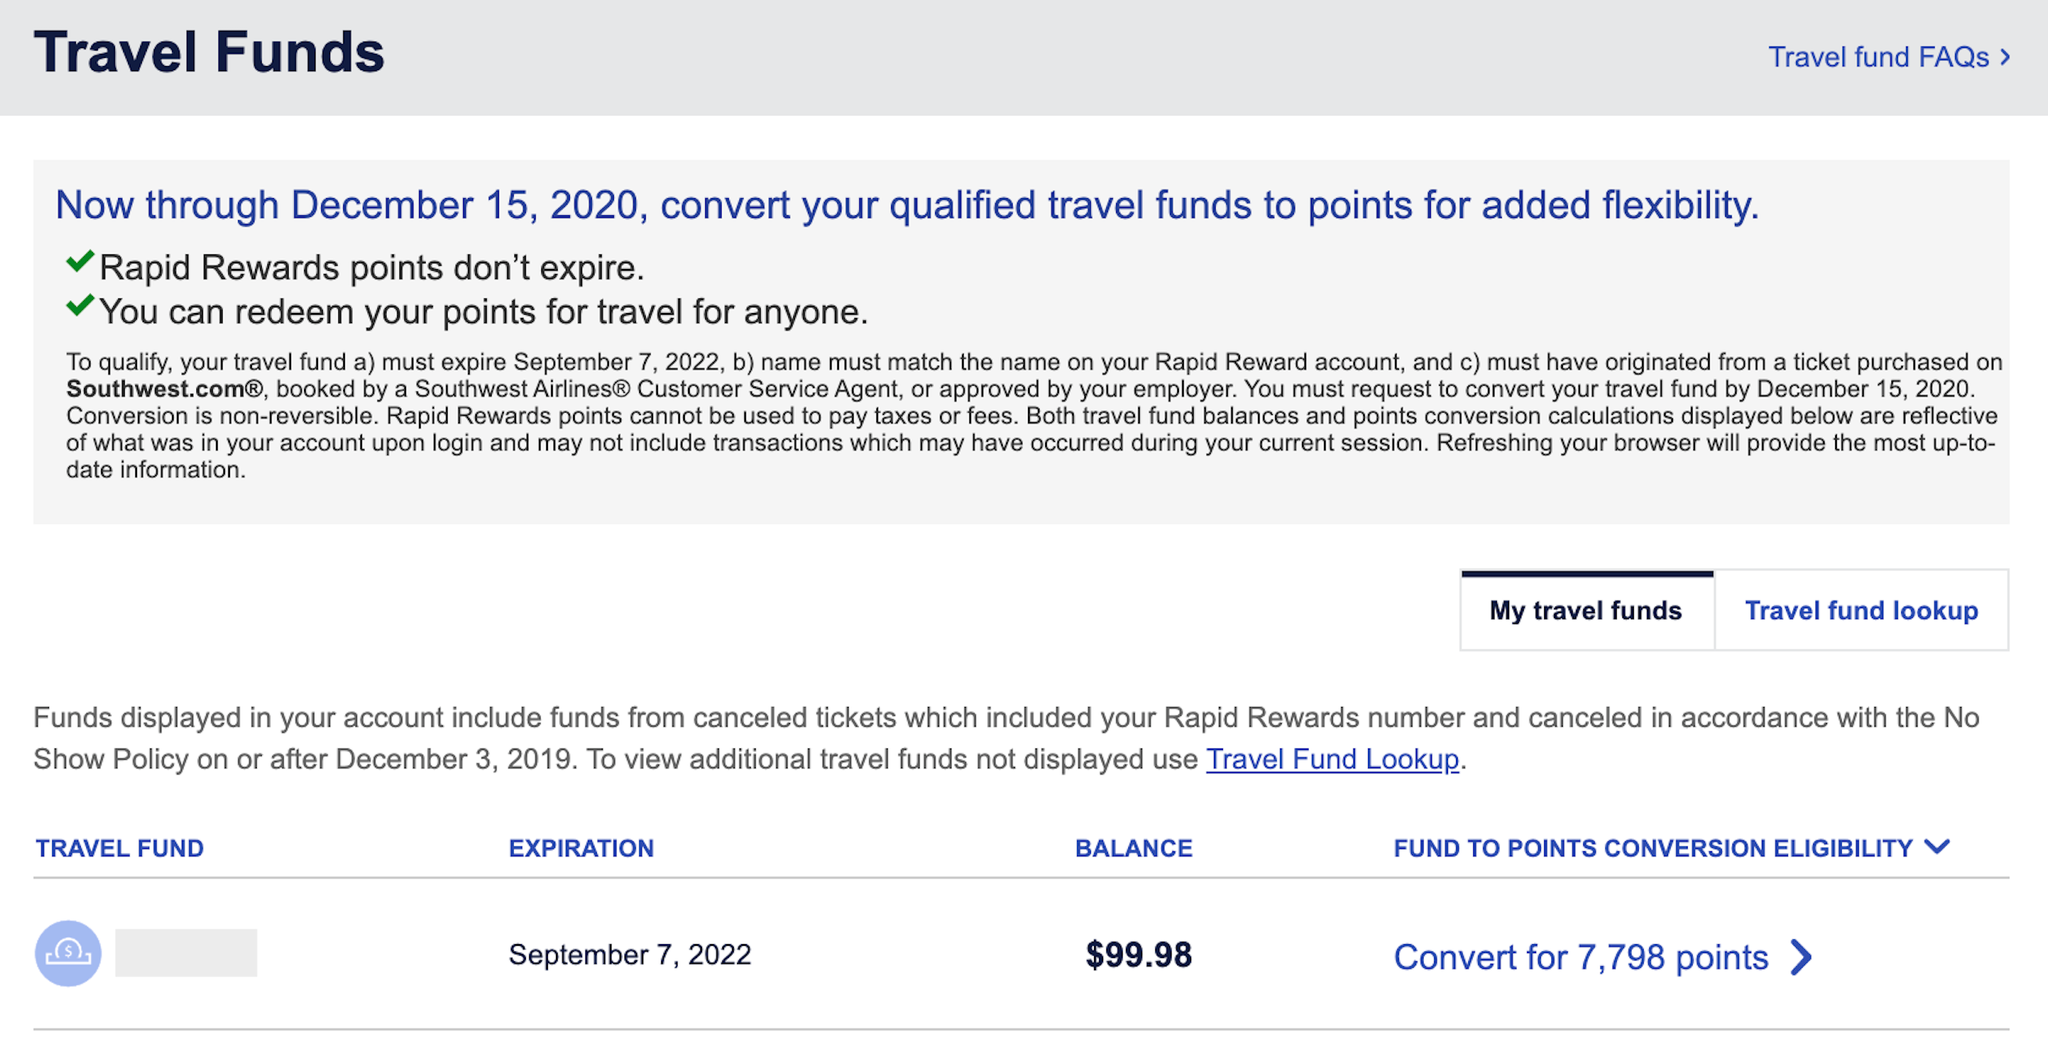Open the Travel Fund Lookup link
The height and width of the screenshot is (1042, 2048).
pos(1332,760)
